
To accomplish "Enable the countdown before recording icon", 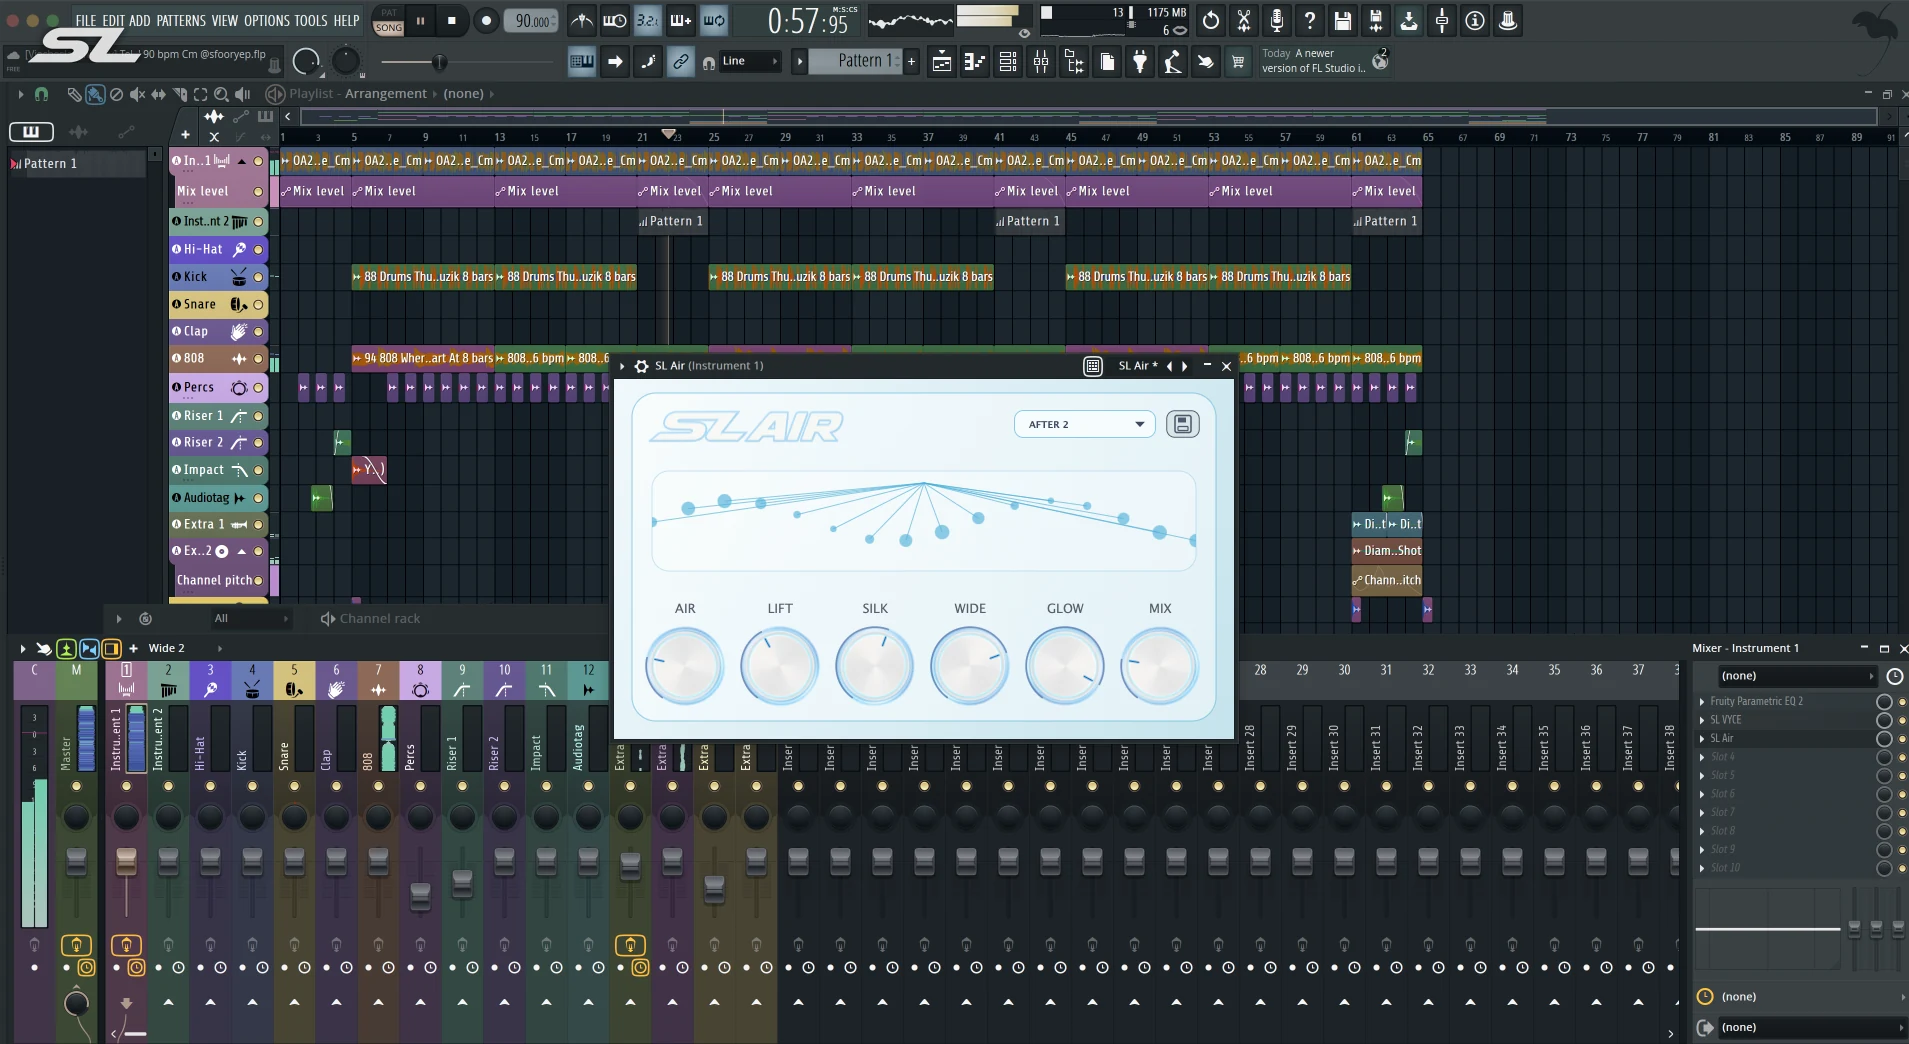I will coord(648,20).
